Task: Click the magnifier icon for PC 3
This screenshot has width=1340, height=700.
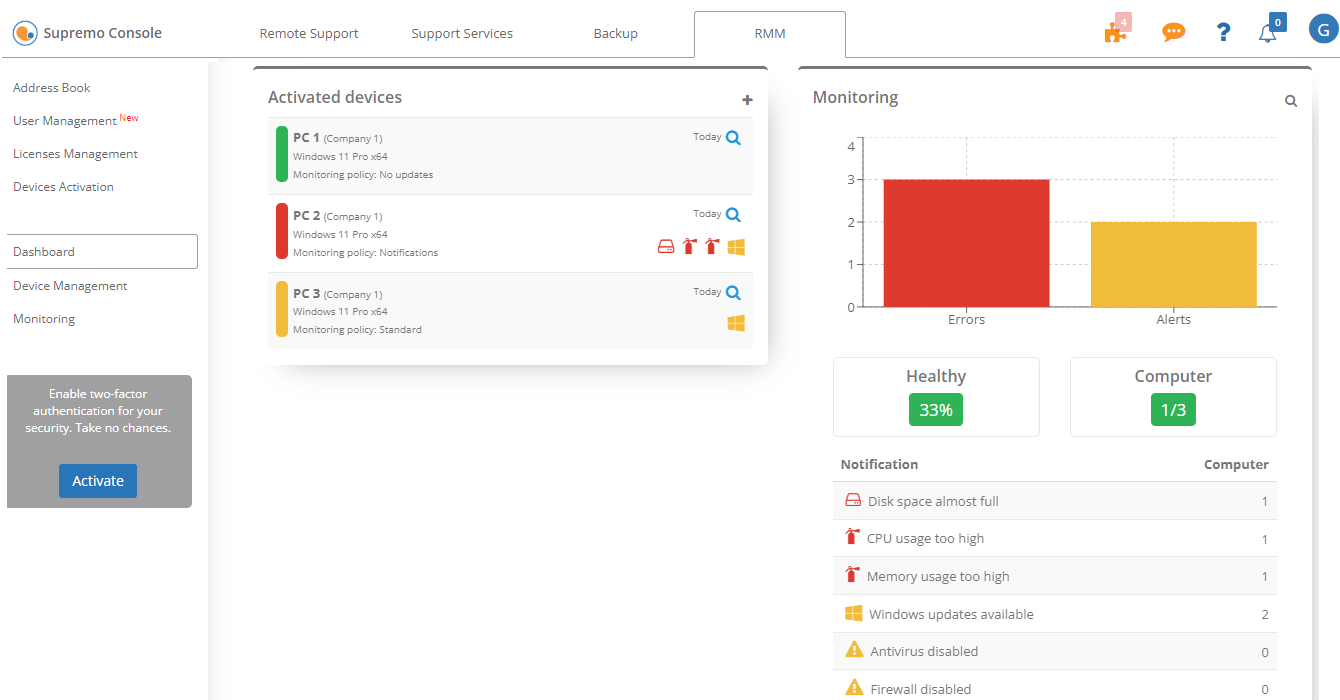Action: [x=733, y=293]
